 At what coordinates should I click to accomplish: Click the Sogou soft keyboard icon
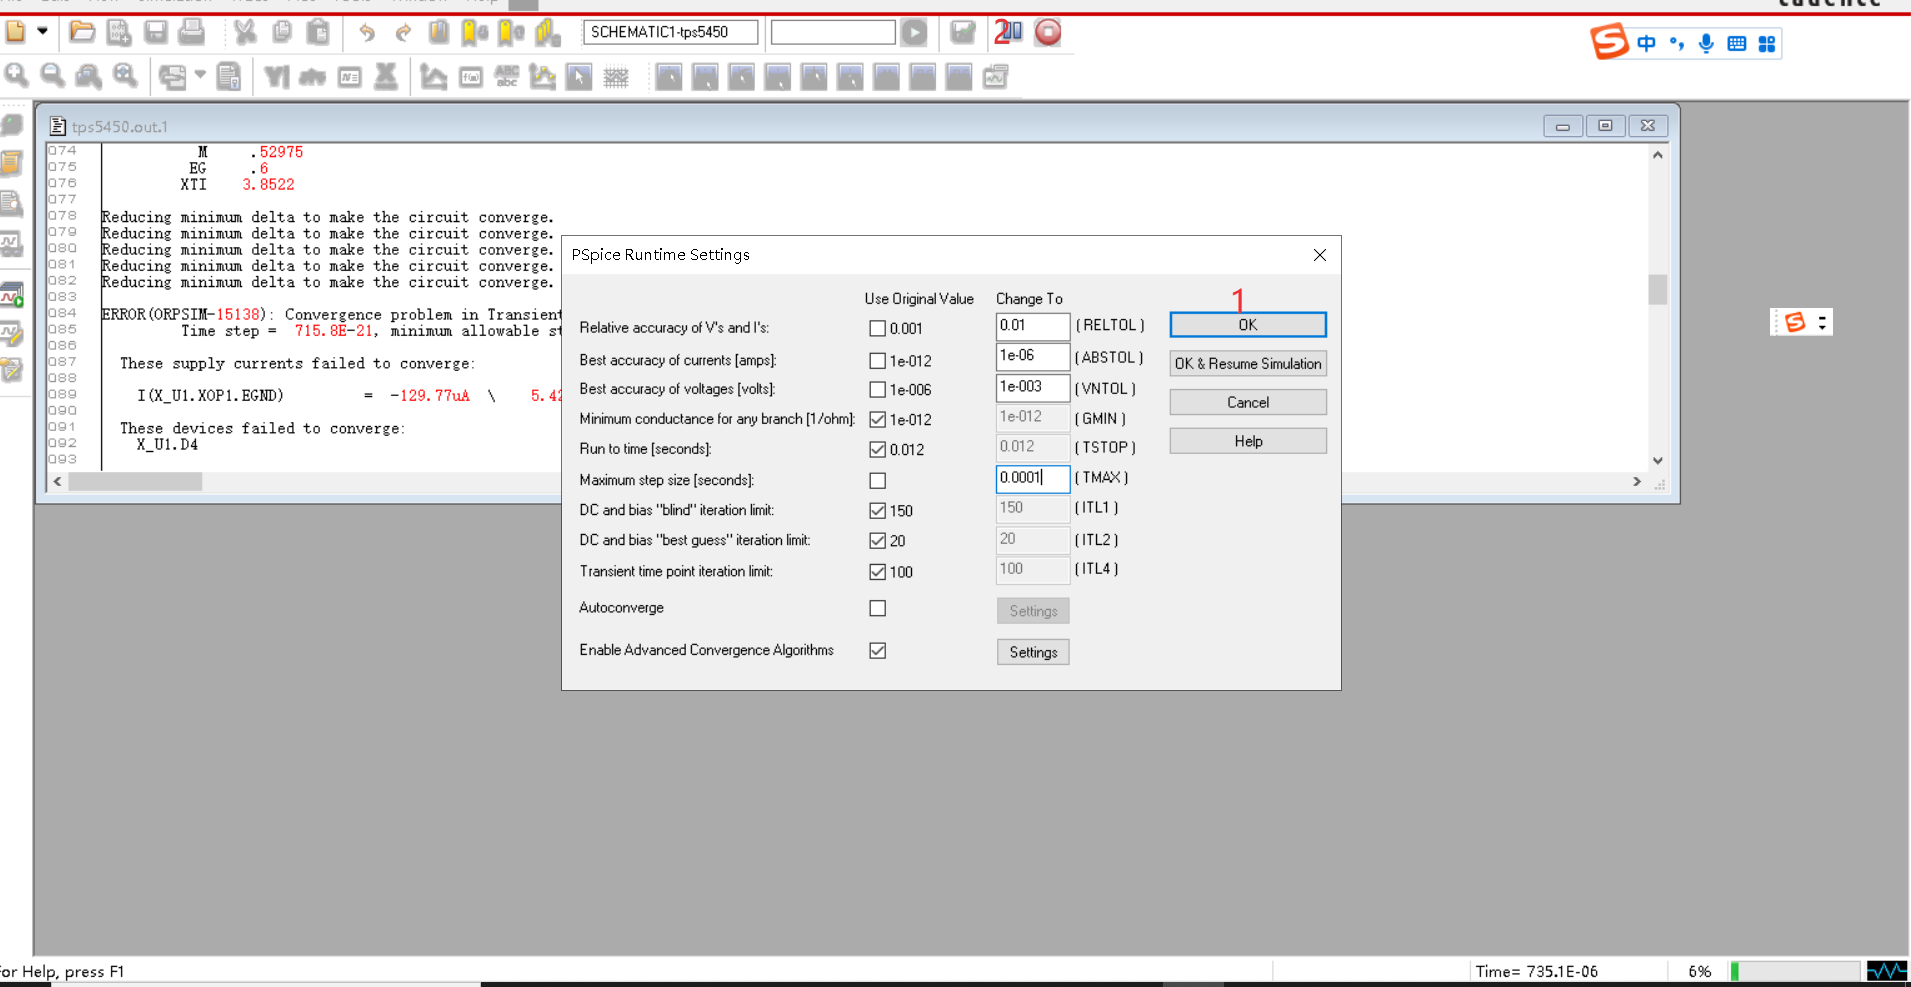coord(1737,43)
